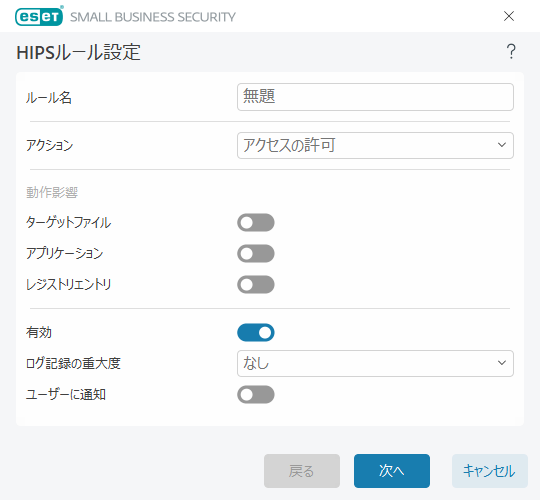Click the ログ記録の重大度 label

click(73, 363)
